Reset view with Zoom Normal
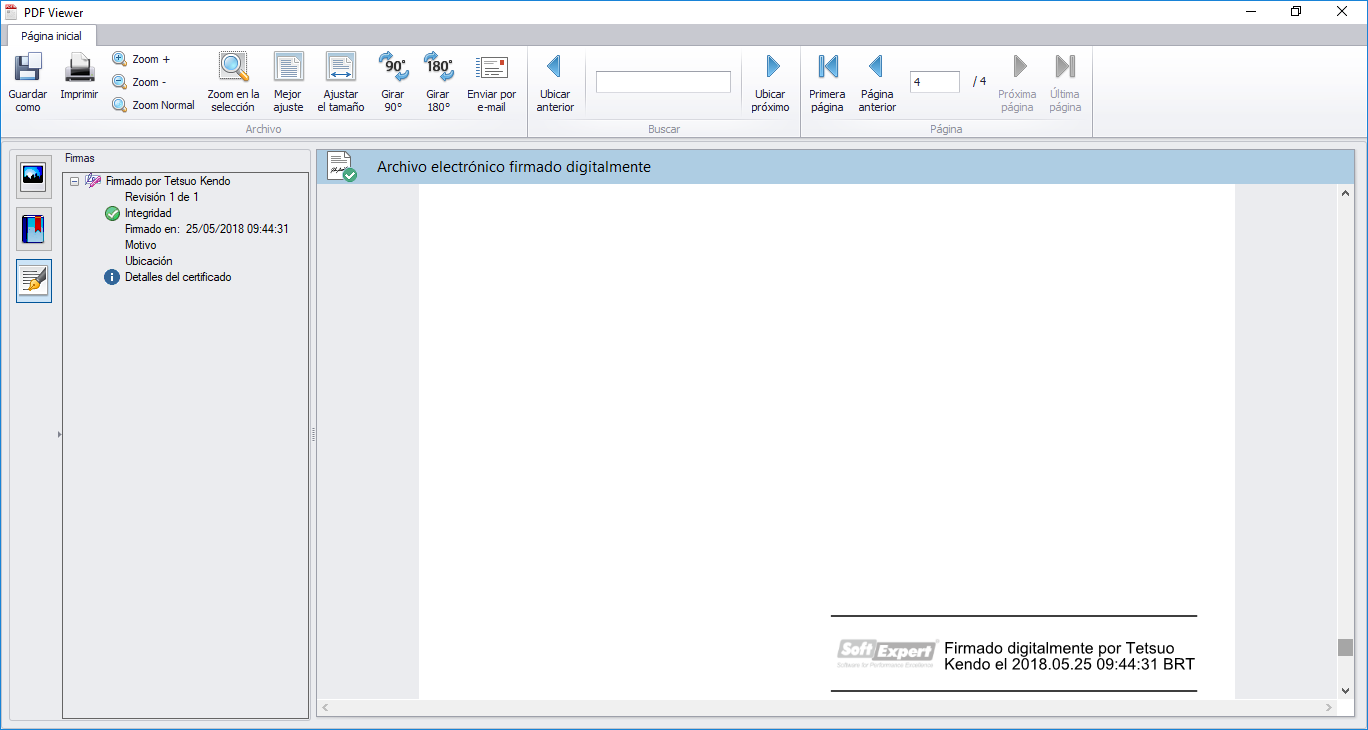This screenshot has width=1368, height=730. coord(153,105)
